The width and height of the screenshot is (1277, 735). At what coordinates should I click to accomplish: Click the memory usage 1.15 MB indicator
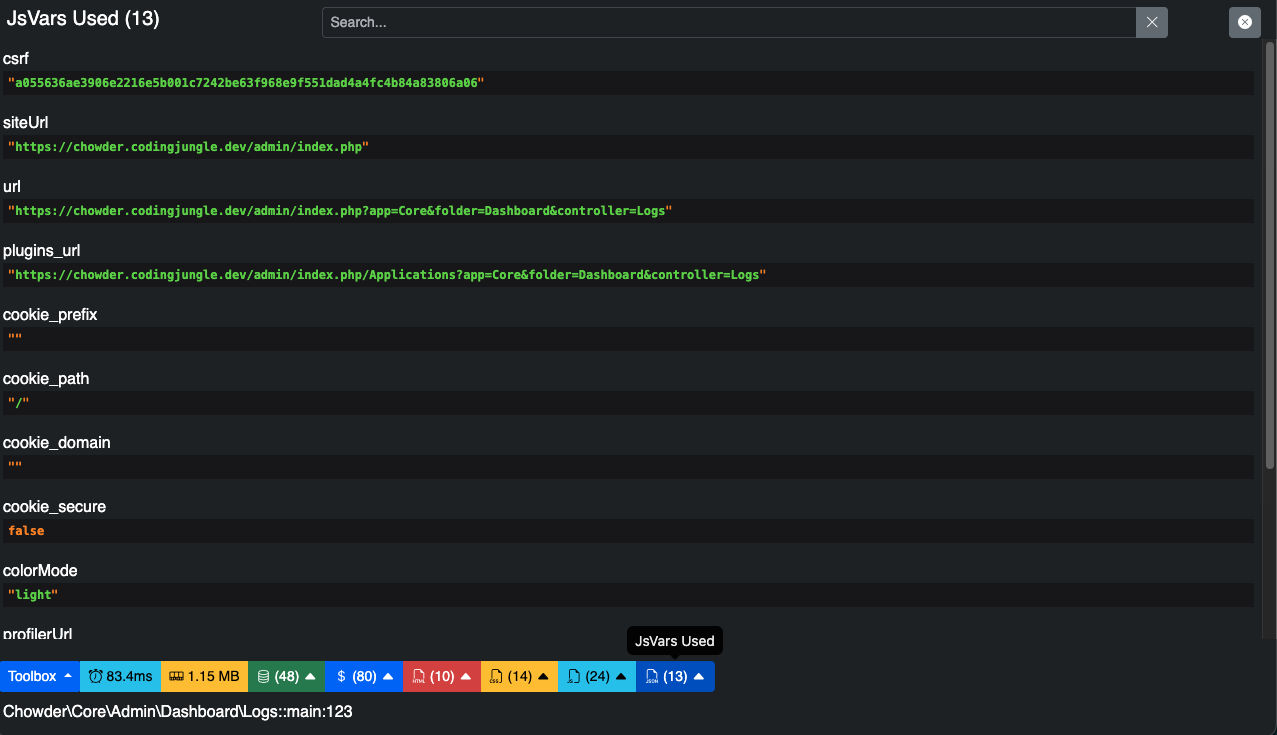pyautogui.click(x=204, y=676)
